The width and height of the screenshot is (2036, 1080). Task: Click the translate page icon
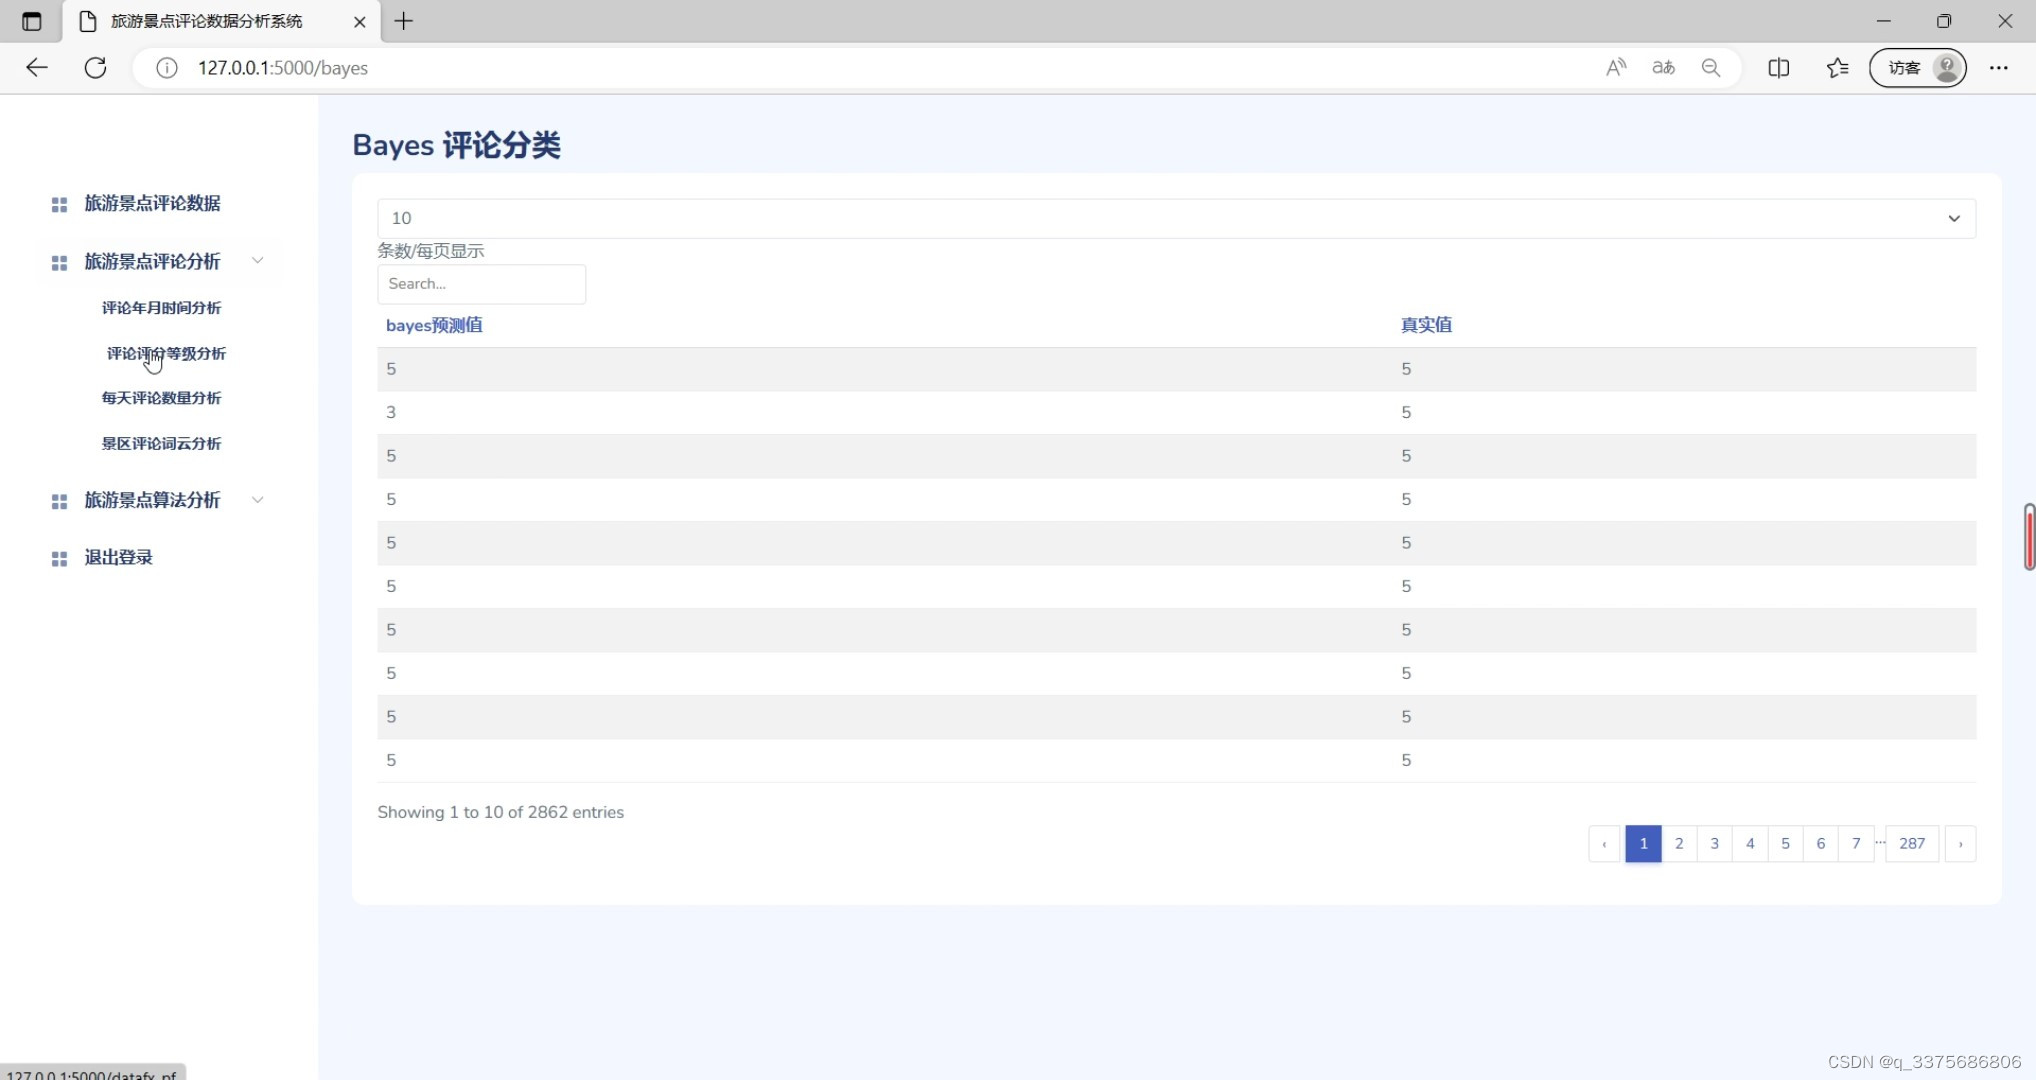[x=1663, y=67]
